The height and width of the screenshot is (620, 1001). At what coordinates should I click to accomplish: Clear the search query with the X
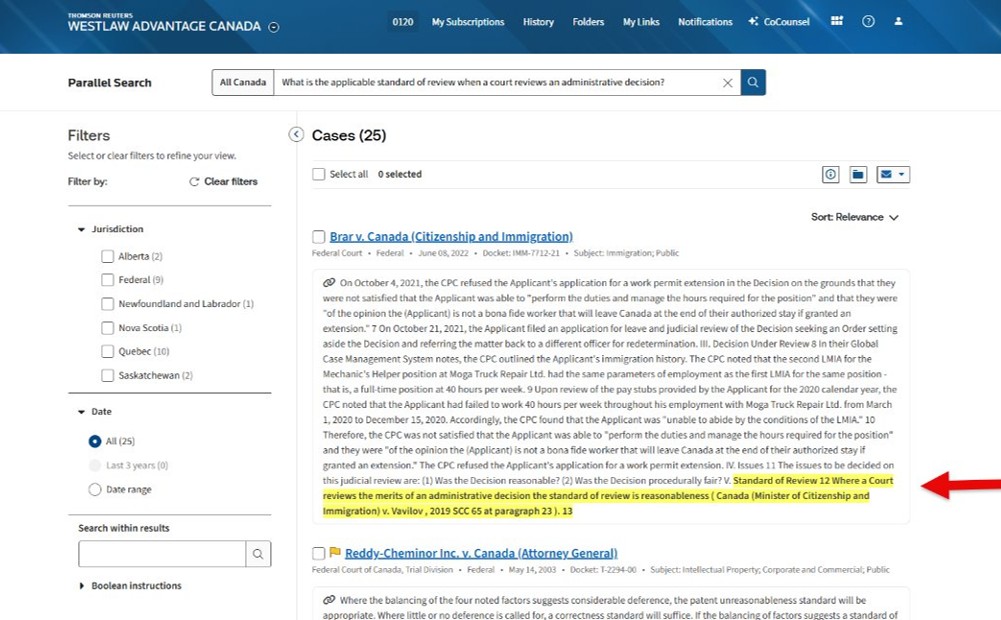(x=727, y=83)
